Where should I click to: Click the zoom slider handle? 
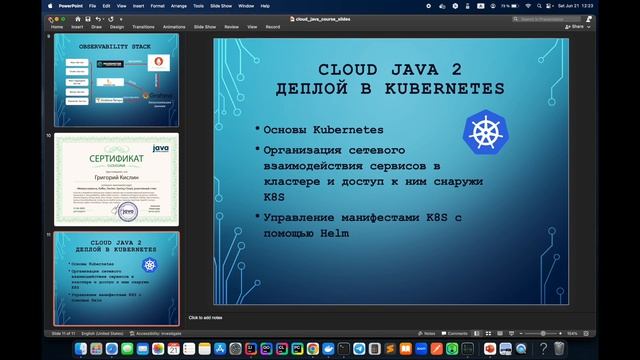(x=543, y=333)
